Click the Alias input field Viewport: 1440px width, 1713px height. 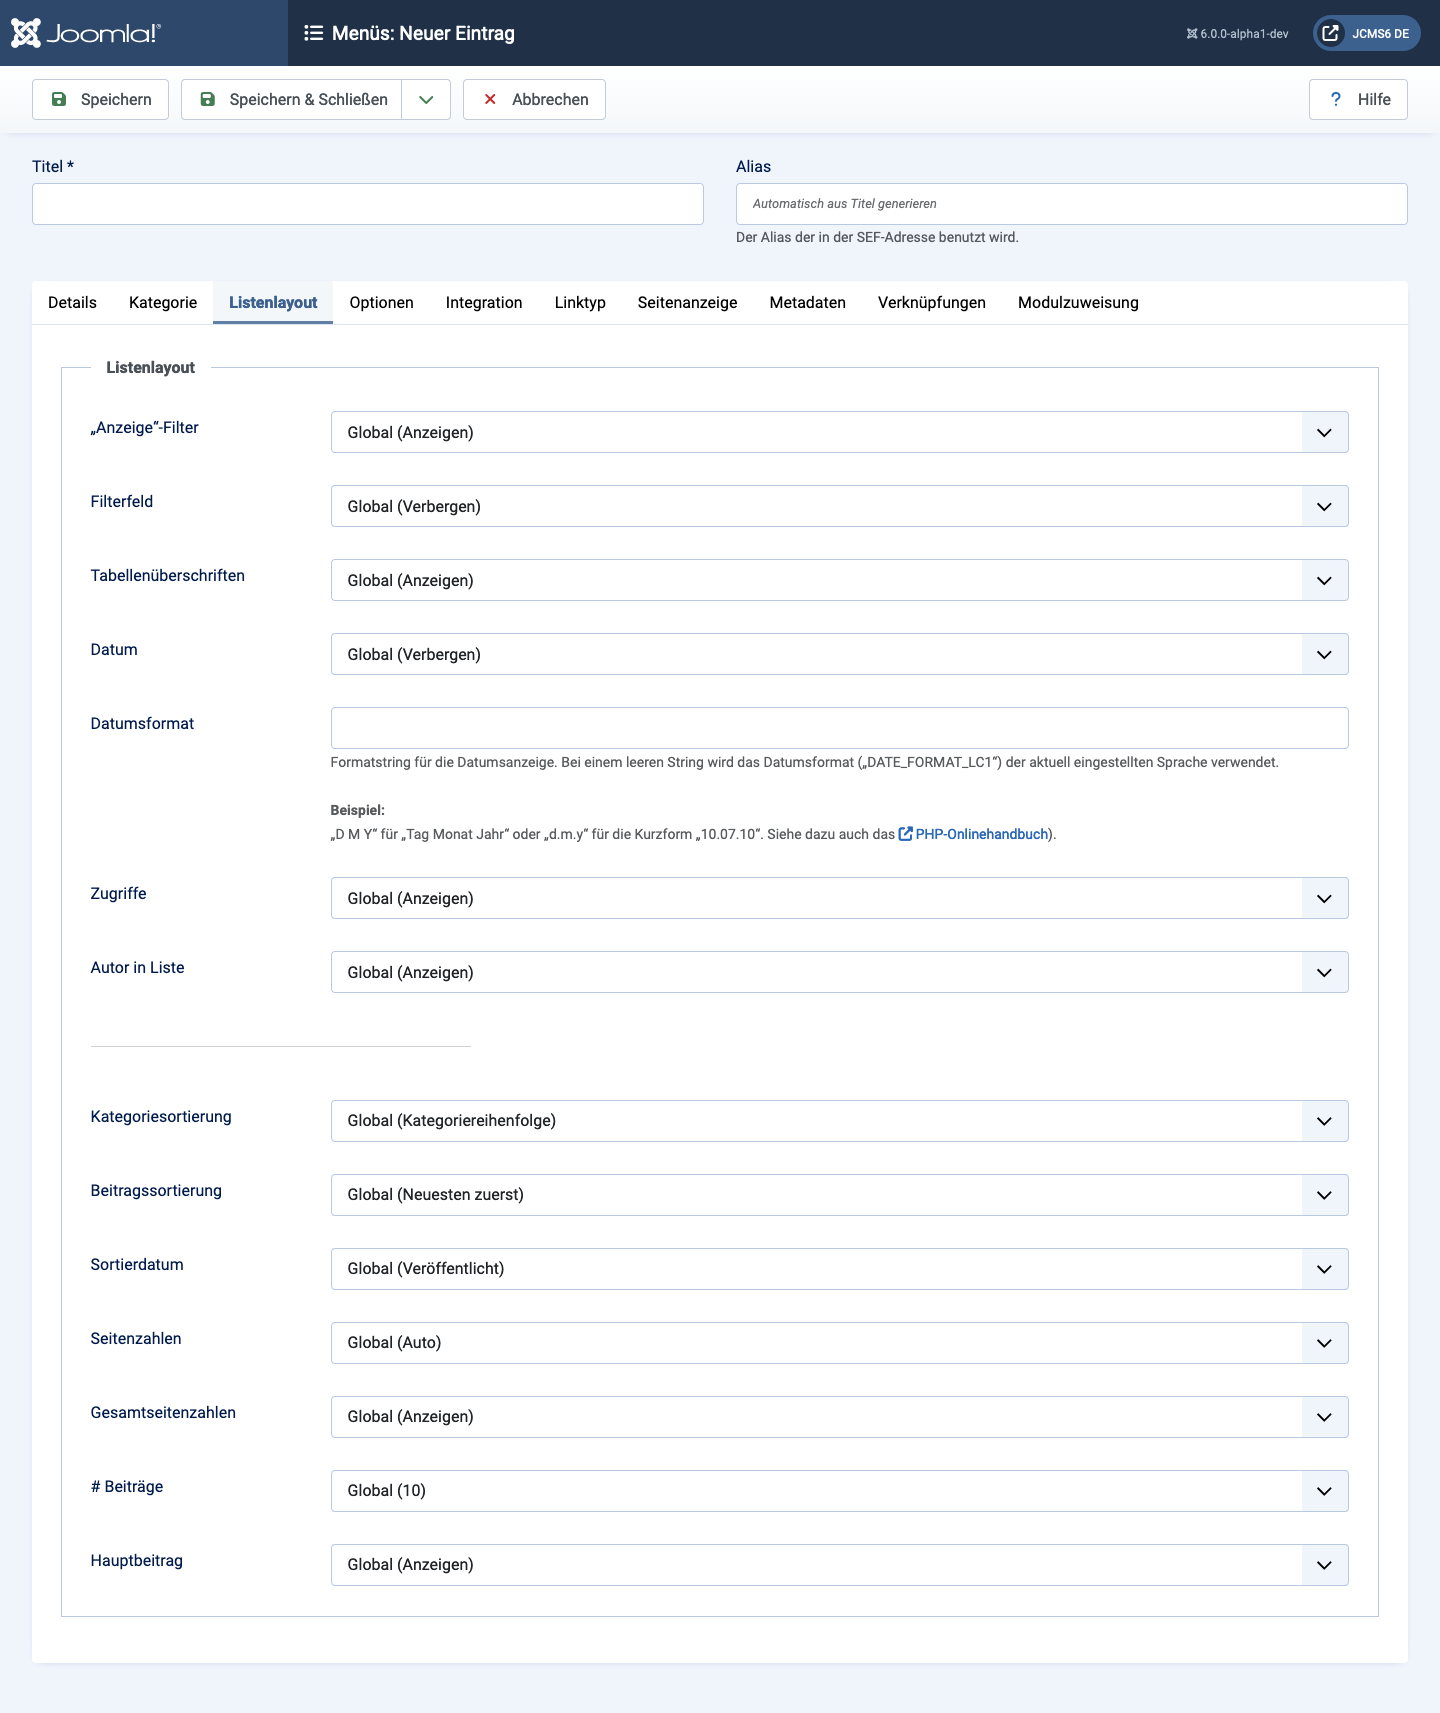point(1072,204)
